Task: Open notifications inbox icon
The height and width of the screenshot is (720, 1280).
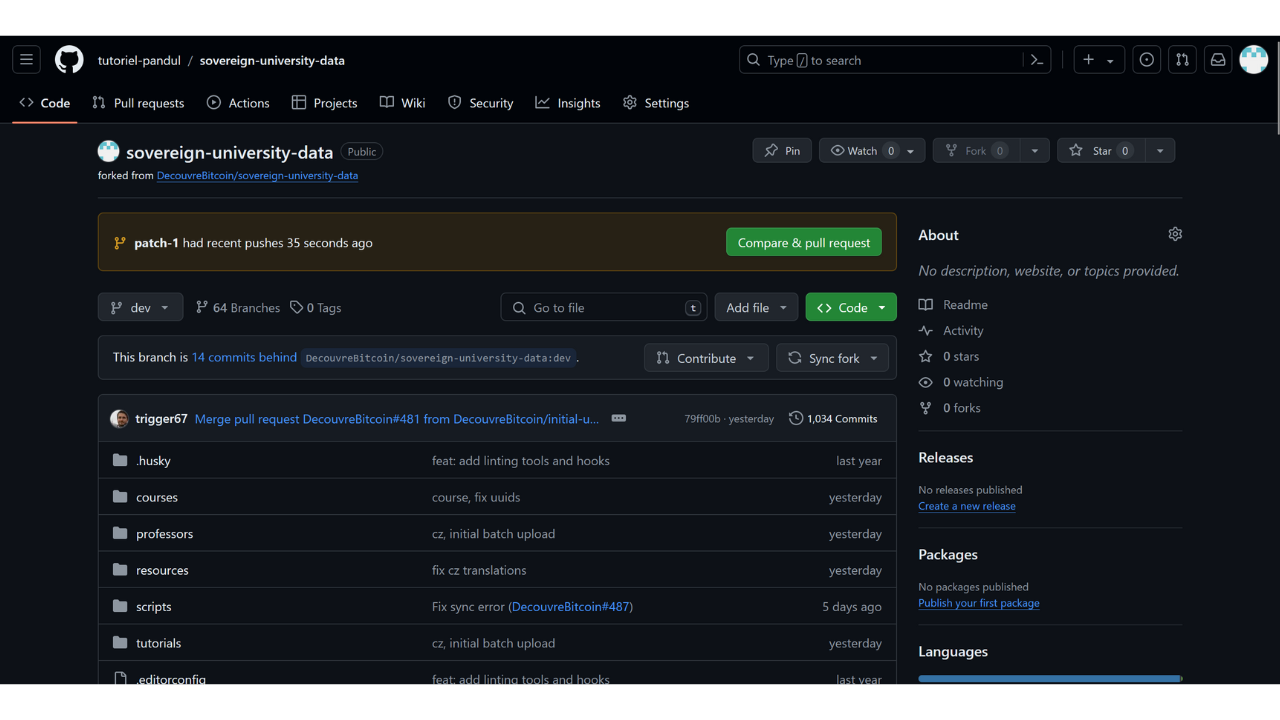Action: [1218, 60]
